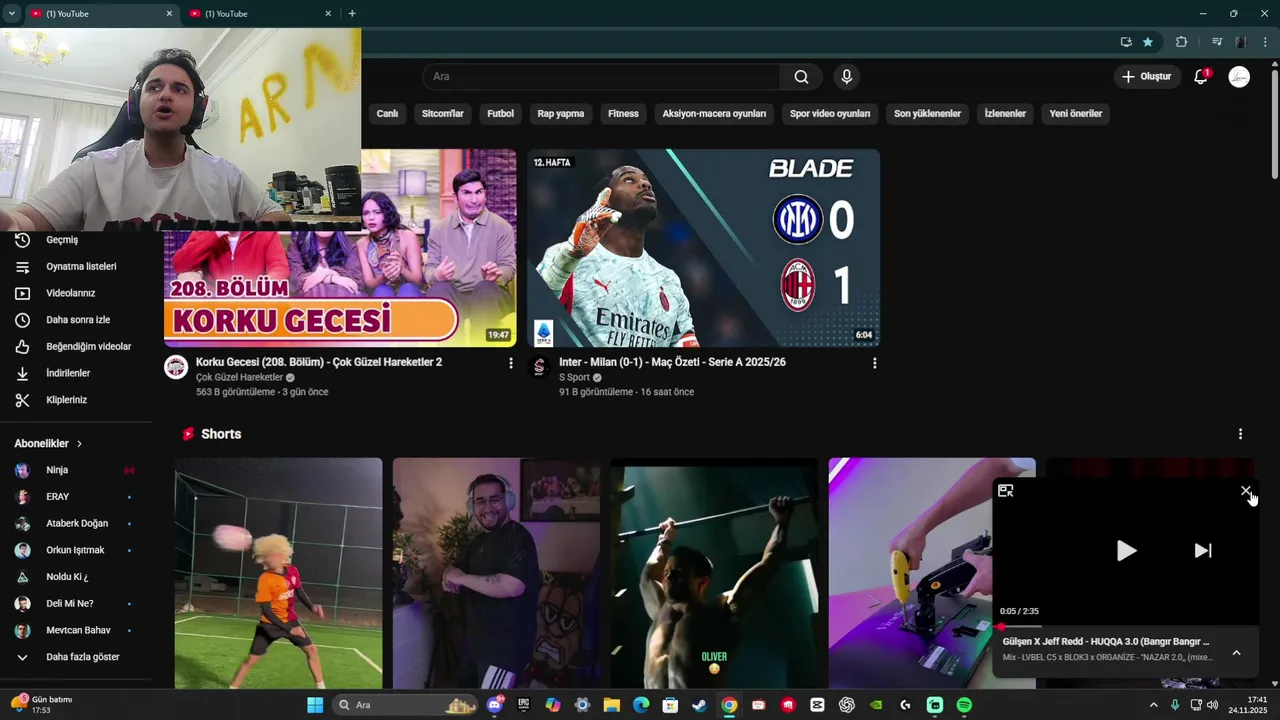1280x720 pixels.
Task: Select the Yeni öneriler chip
Action: (x=1075, y=114)
